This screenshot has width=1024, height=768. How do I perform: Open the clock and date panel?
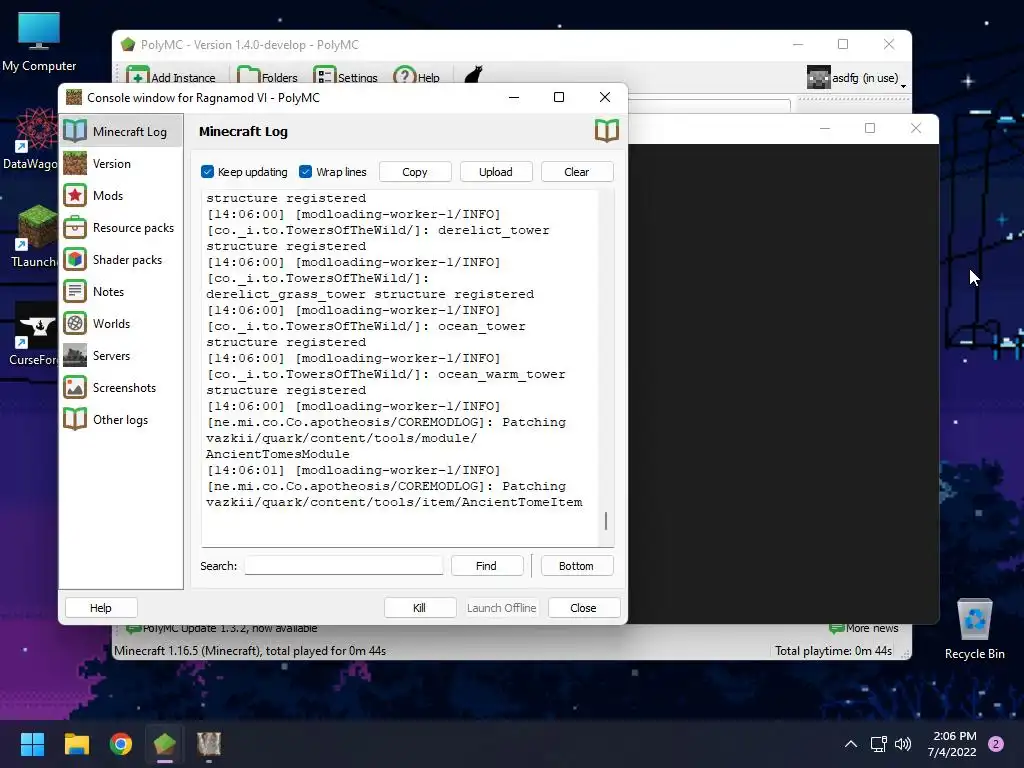click(952, 744)
